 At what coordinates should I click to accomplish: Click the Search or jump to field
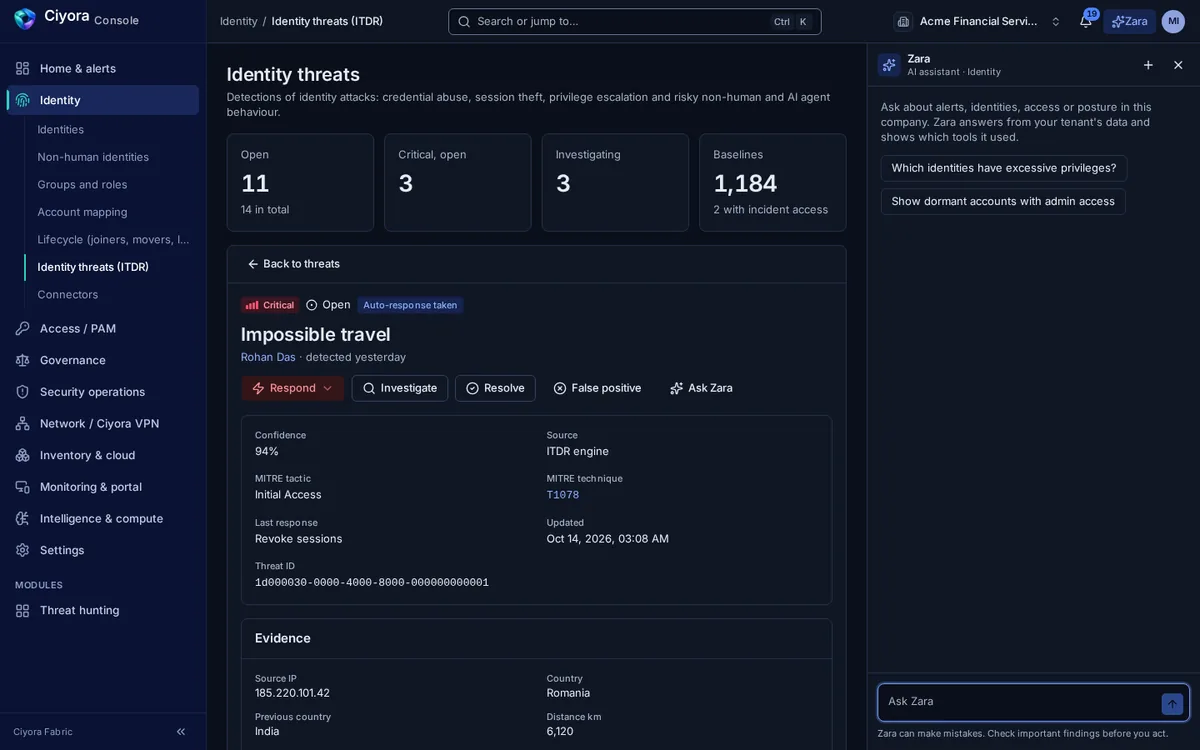coord(635,21)
